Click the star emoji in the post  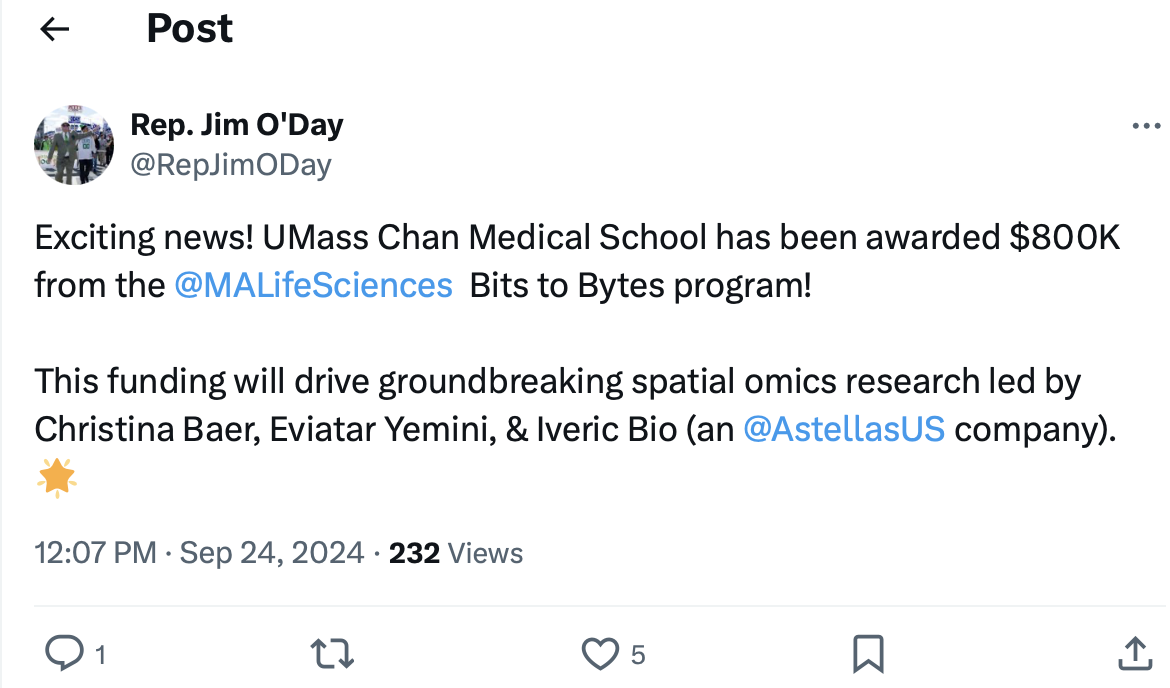click(x=56, y=478)
